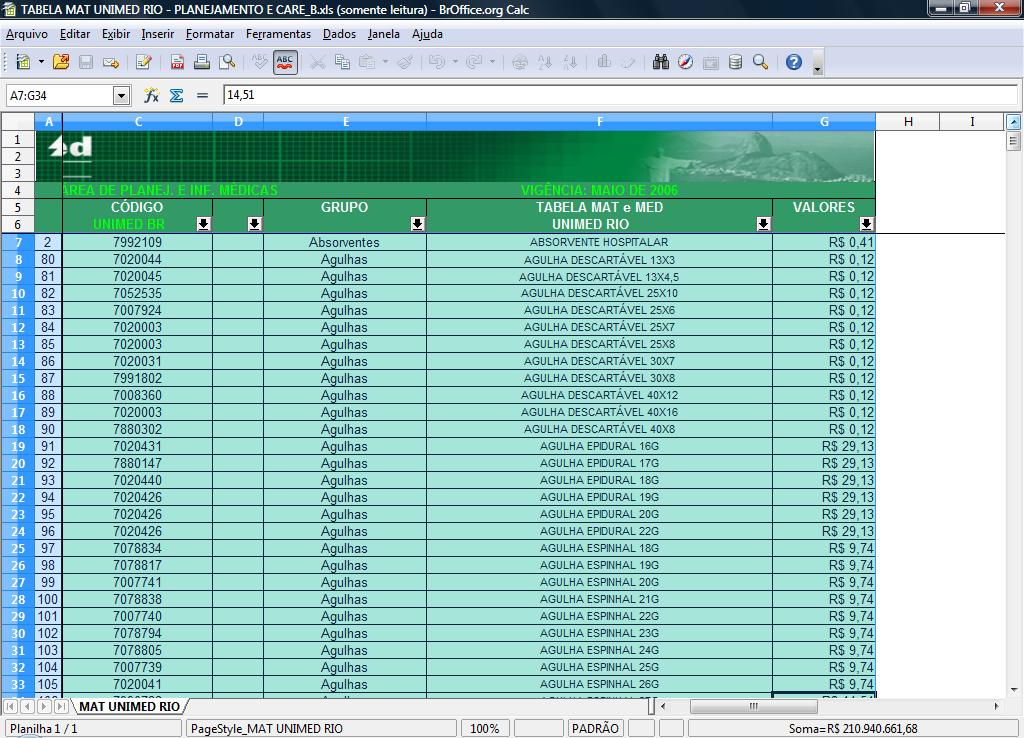Click the Zoom magnifier icon
The image size is (1024, 738).
[760, 62]
